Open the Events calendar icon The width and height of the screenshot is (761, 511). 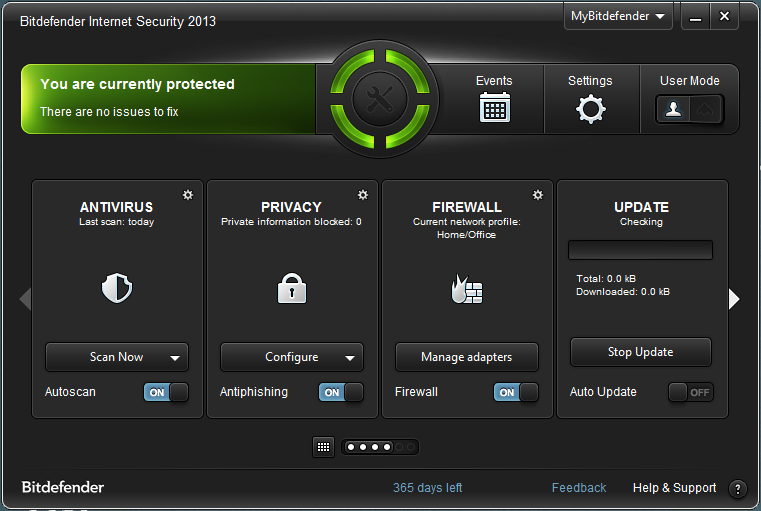[494, 107]
